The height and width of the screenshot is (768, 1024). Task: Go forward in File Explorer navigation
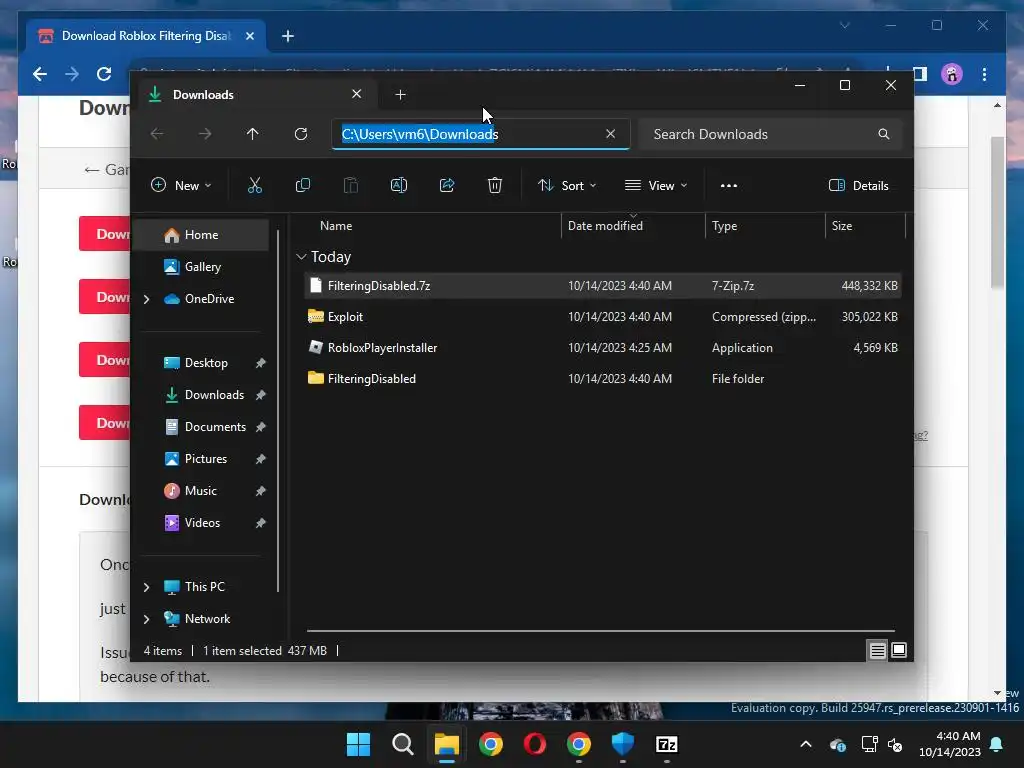click(205, 134)
